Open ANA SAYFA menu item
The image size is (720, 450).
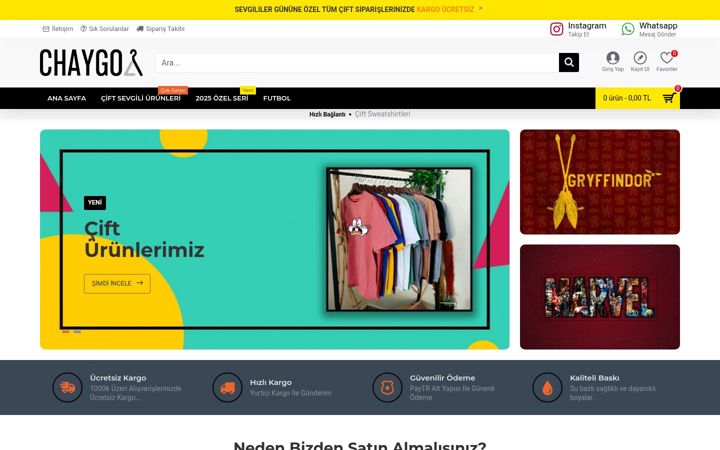(67, 98)
